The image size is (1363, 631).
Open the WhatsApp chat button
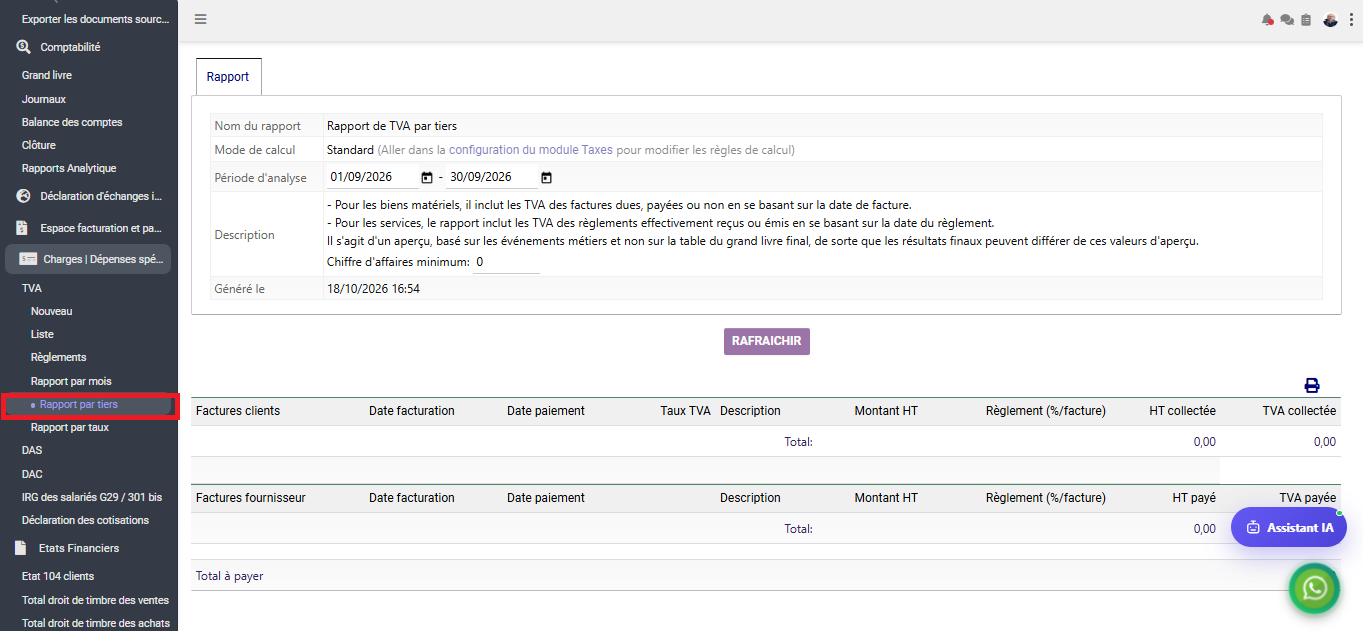(1316, 588)
